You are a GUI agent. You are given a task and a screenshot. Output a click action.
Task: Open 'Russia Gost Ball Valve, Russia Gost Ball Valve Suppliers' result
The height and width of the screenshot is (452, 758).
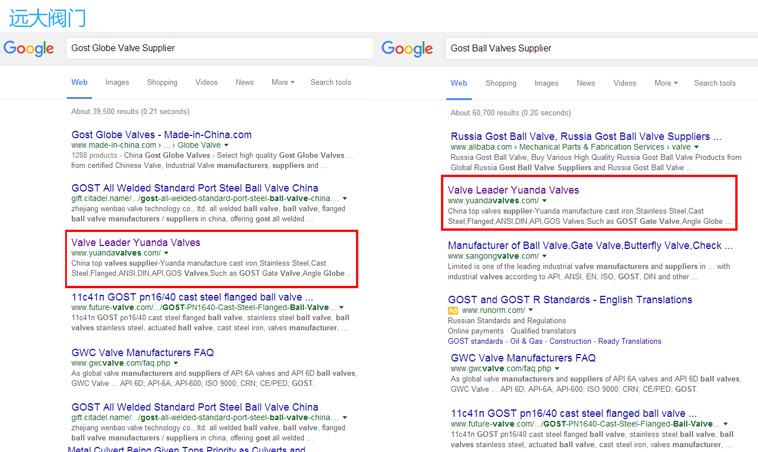[x=586, y=136]
